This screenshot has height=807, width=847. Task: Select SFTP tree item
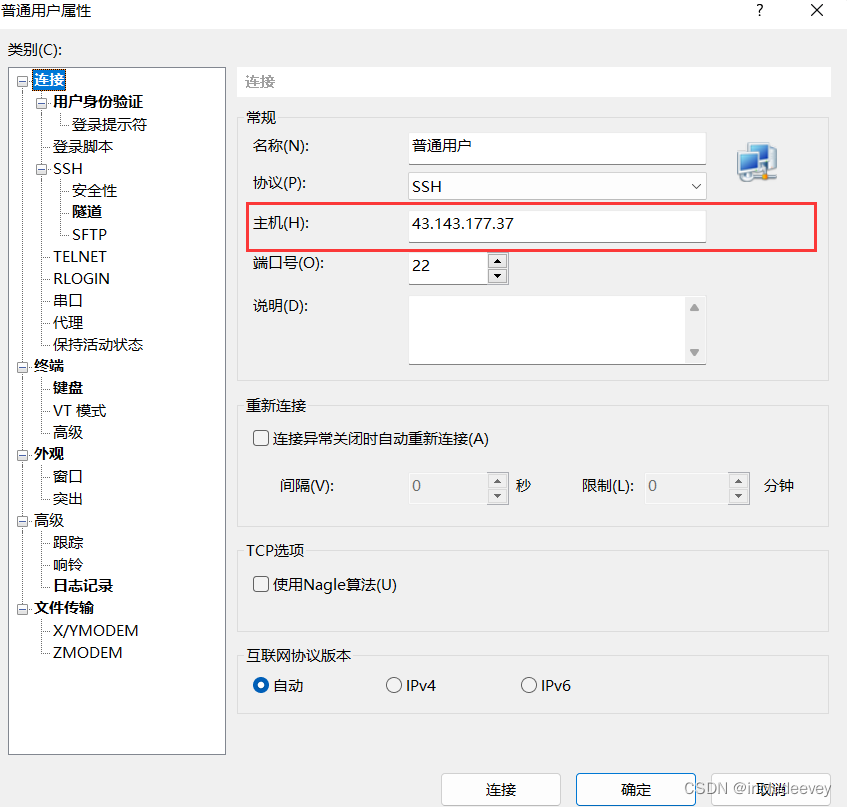coord(89,234)
